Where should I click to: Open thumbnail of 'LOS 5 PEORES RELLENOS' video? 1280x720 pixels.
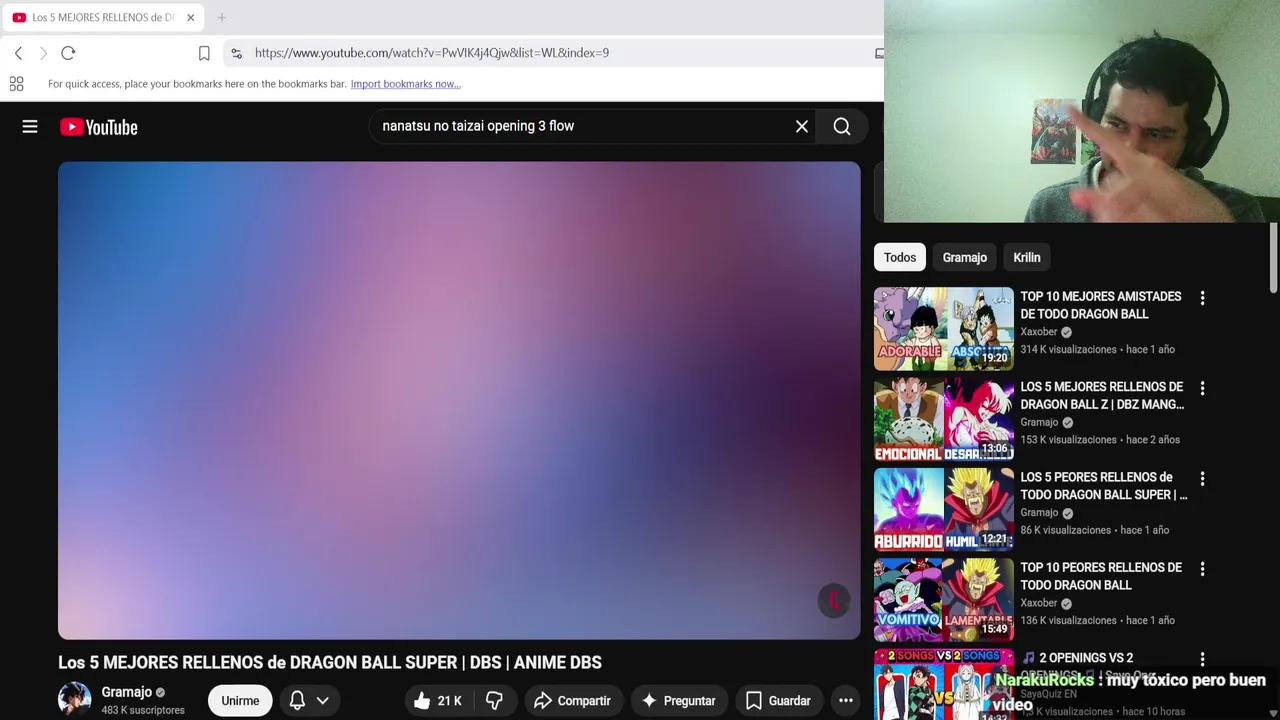coord(944,509)
